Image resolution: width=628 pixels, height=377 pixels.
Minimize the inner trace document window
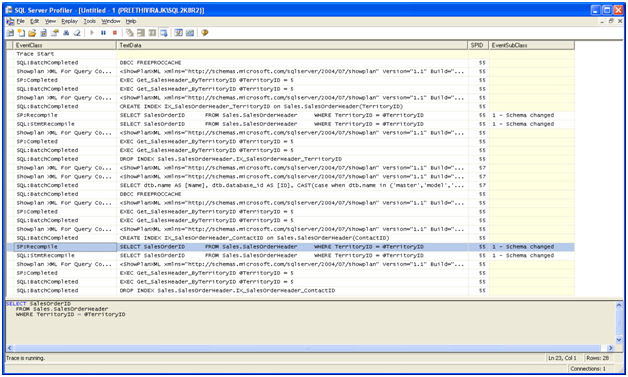[x=602, y=21]
